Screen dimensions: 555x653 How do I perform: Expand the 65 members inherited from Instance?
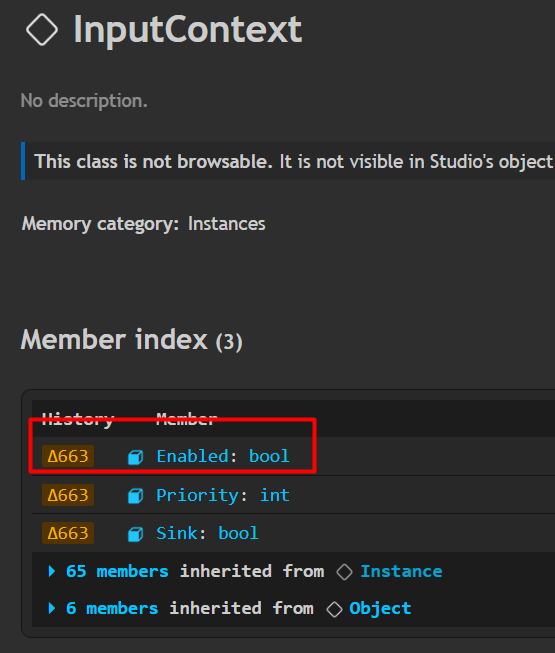tap(52, 571)
